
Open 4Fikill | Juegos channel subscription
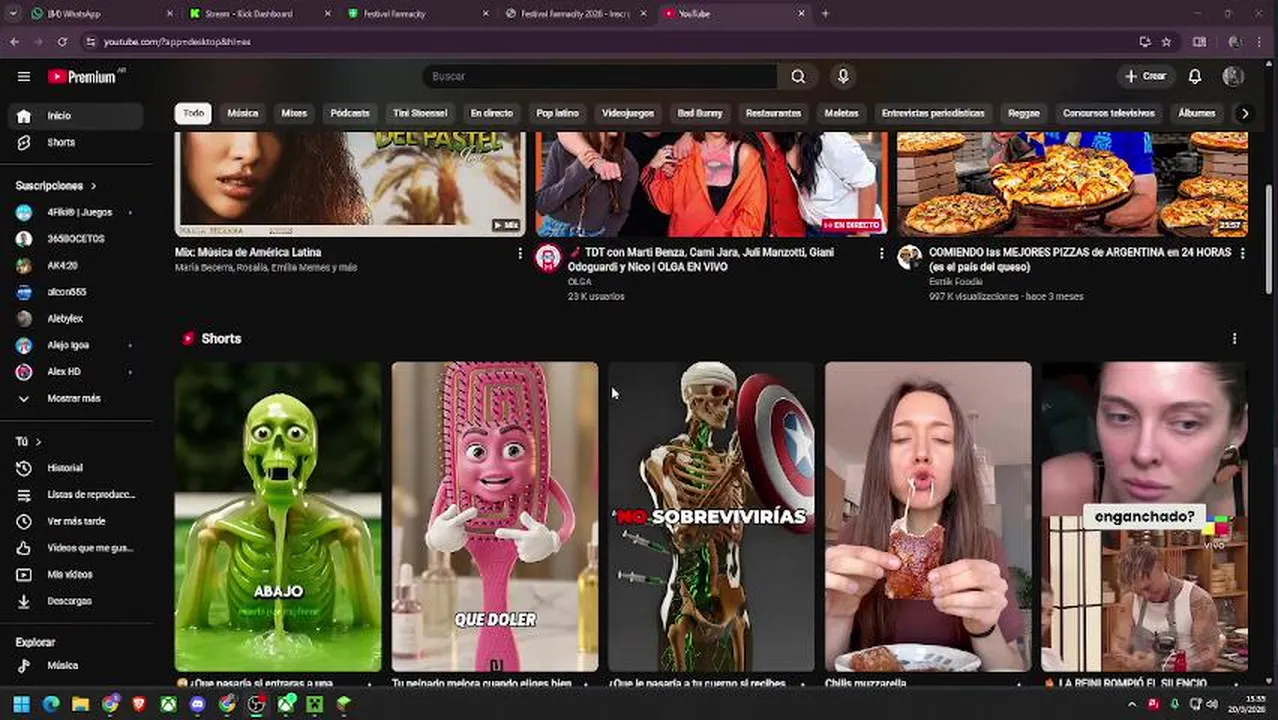pos(76,212)
